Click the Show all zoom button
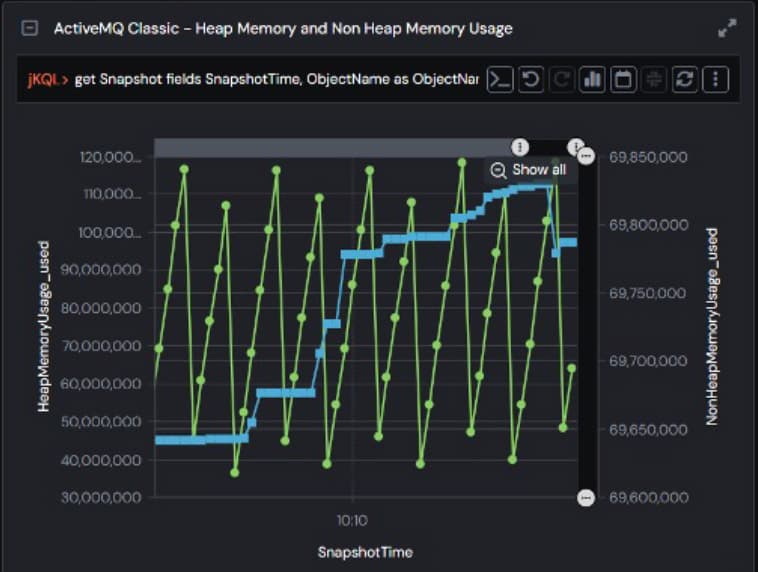758x572 pixels. pyautogui.click(x=529, y=170)
